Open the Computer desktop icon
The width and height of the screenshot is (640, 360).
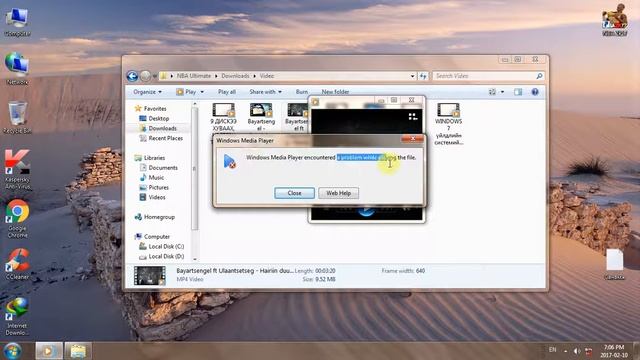click(x=17, y=22)
